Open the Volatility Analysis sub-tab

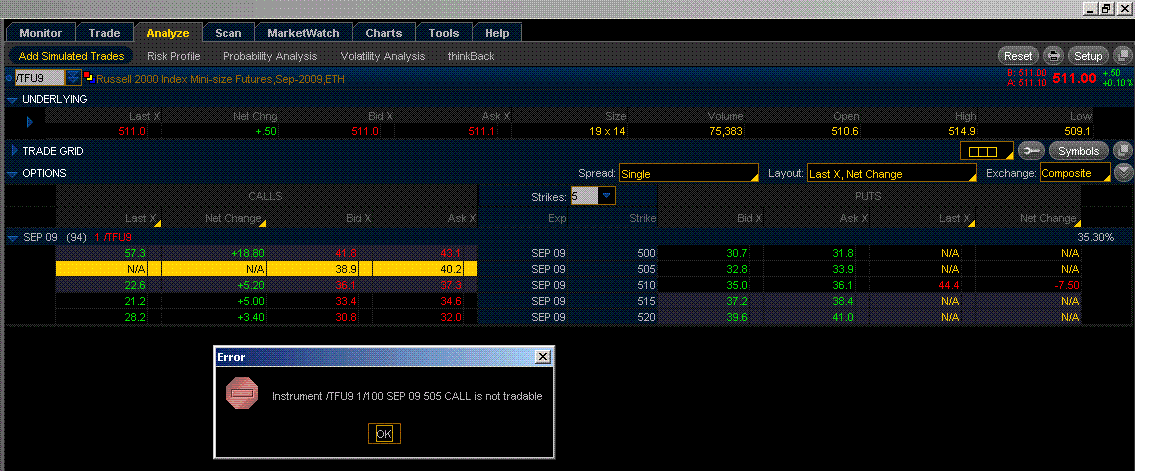tap(383, 56)
